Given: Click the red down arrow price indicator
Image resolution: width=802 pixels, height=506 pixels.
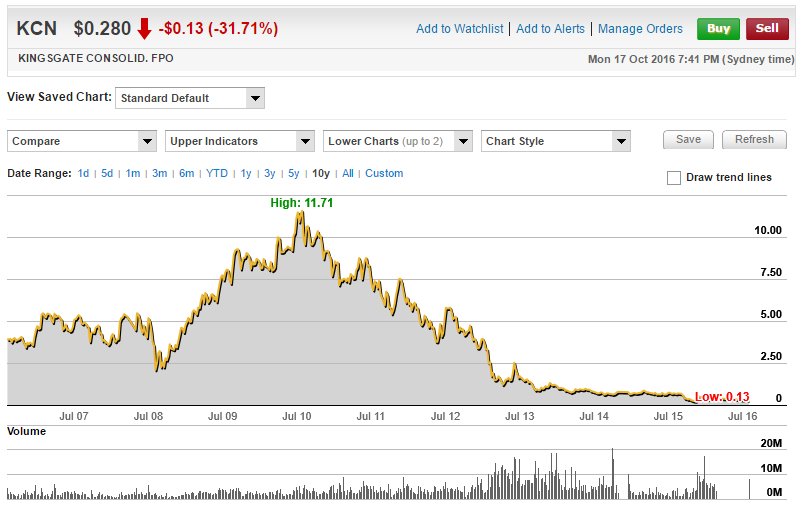Looking at the screenshot, I should [145, 29].
